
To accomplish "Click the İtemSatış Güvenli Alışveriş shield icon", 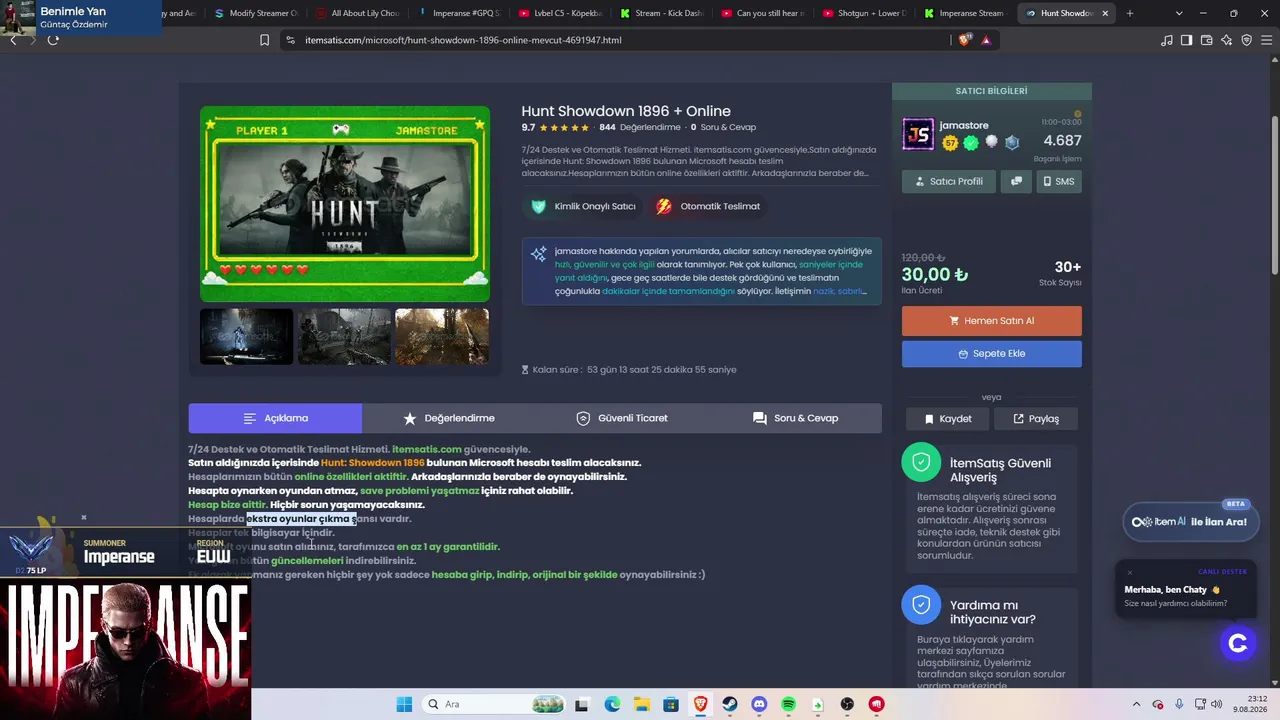I will tap(921, 462).
